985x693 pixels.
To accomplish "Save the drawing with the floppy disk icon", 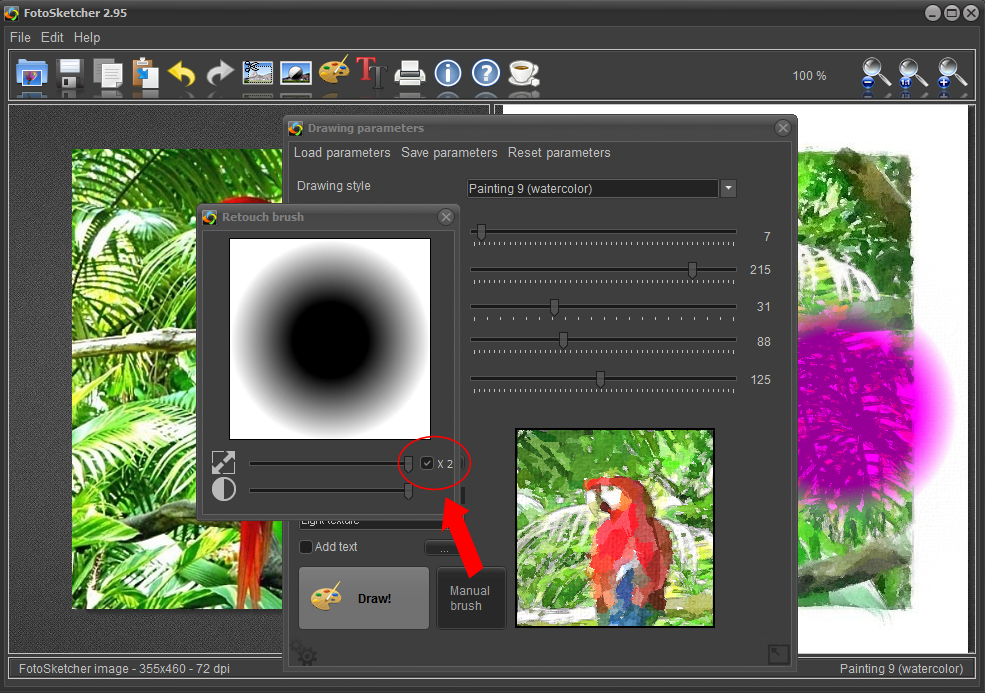I will click(x=70, y=74).
